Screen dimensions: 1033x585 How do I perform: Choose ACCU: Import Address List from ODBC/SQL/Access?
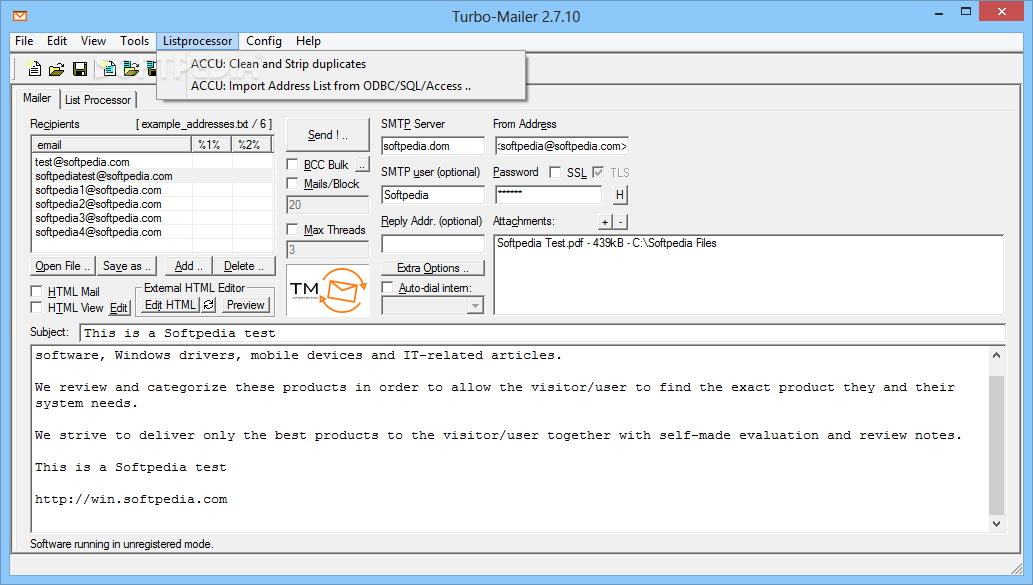coord(341,86)
